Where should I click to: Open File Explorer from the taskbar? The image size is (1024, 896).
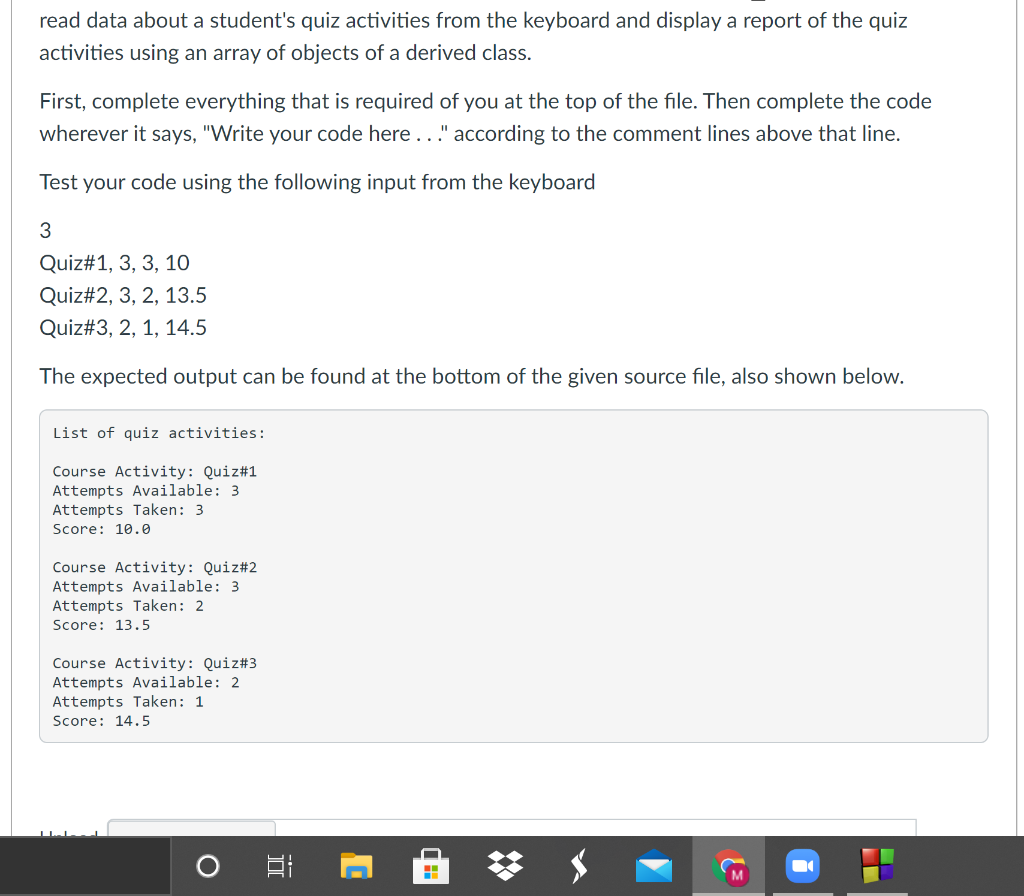tap(357, 866)
